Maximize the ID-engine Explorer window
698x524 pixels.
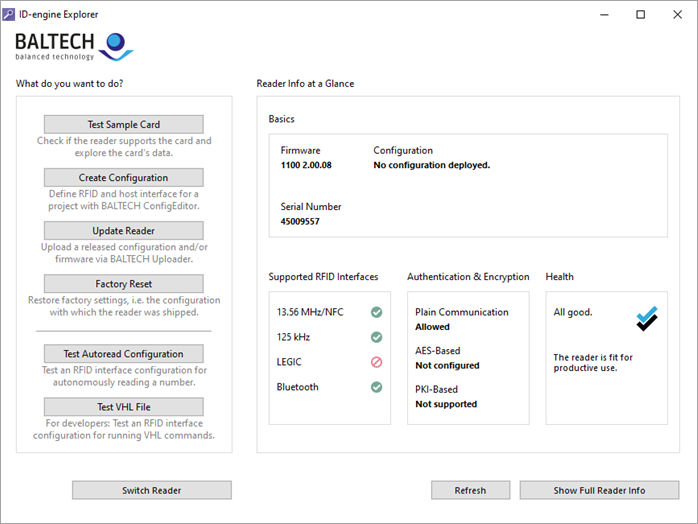click(x=641, y=15)
